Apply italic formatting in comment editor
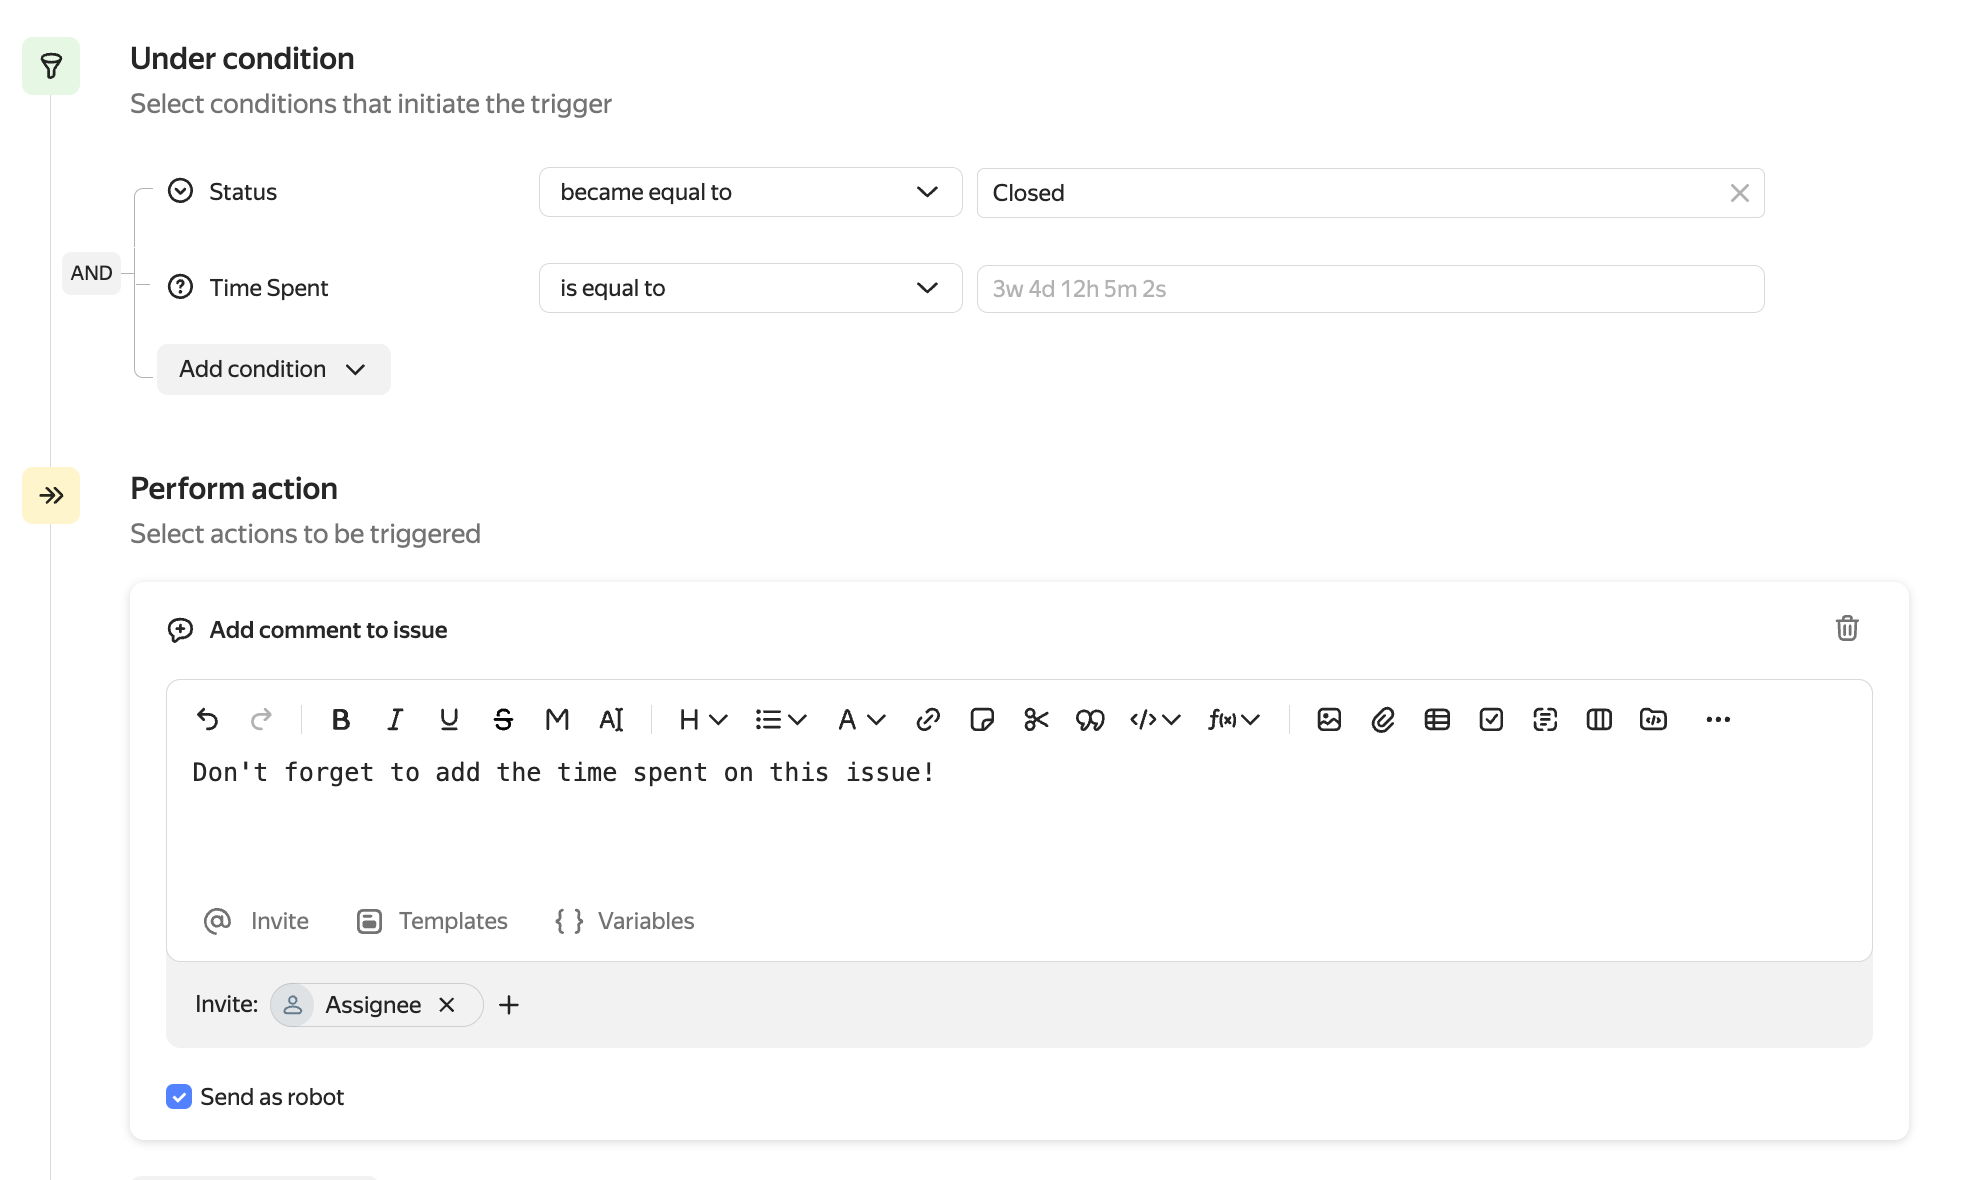Screen dimensions: 1964x1180 pos(395,719)
